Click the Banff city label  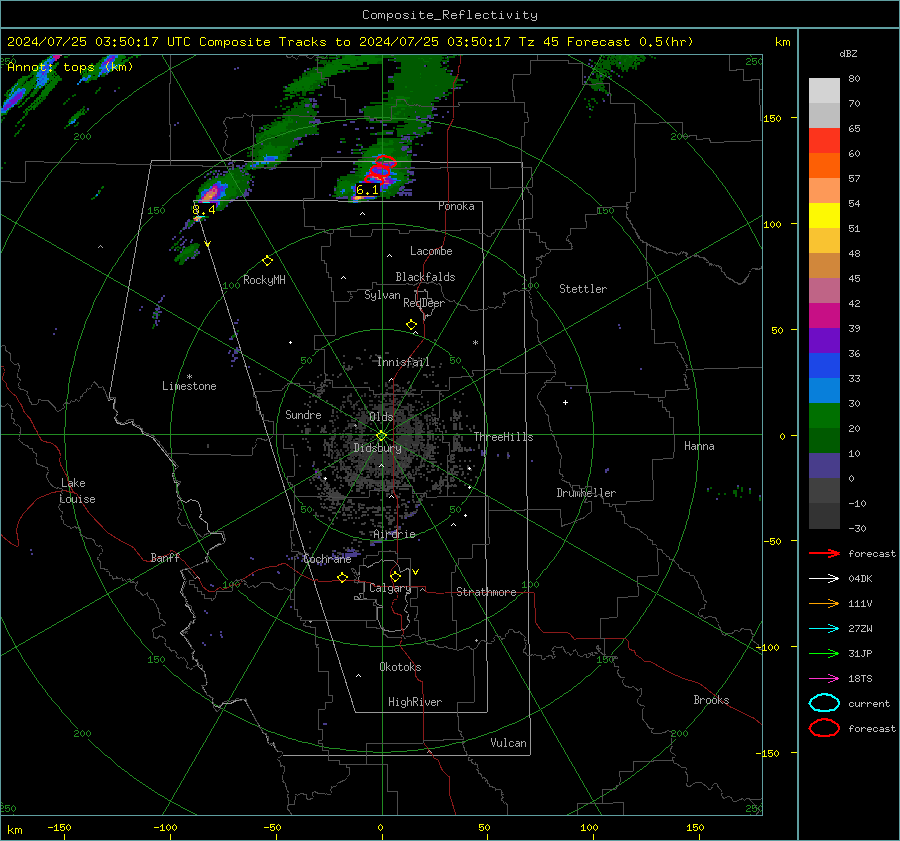point(165,557)
